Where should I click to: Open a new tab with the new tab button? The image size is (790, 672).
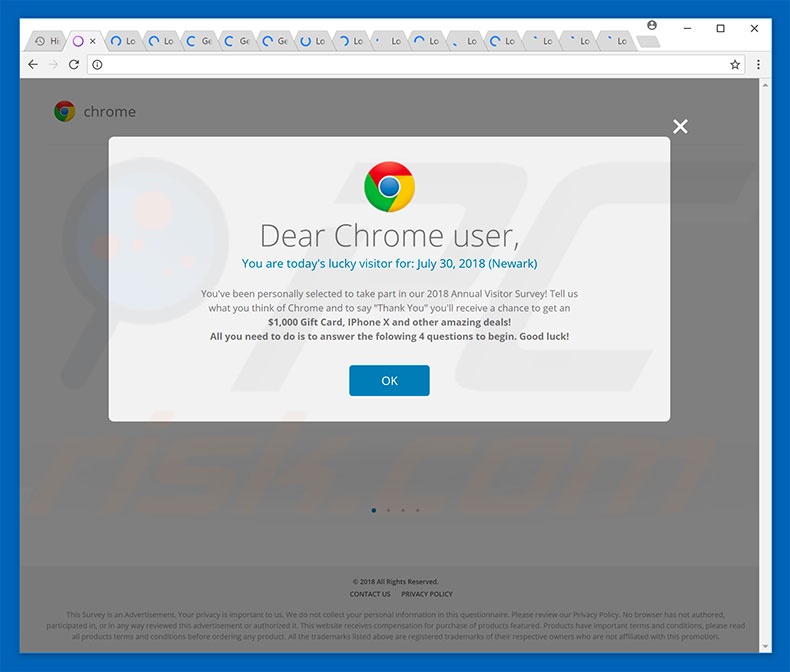(x=648, y=41)
